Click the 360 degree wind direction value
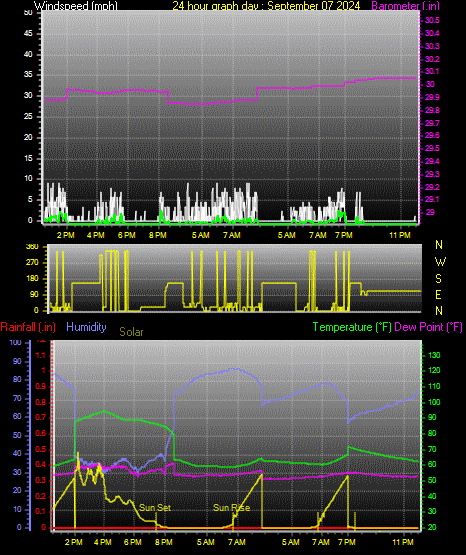 (32, 247)
